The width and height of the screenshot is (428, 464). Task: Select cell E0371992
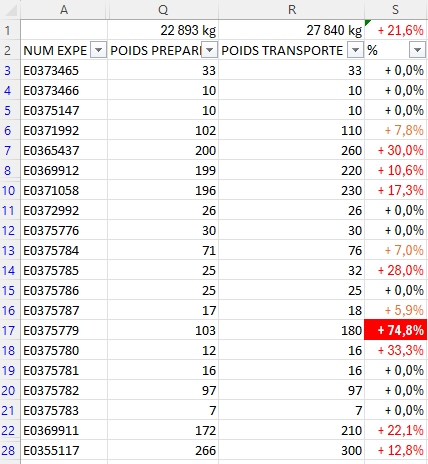(64, 131)
